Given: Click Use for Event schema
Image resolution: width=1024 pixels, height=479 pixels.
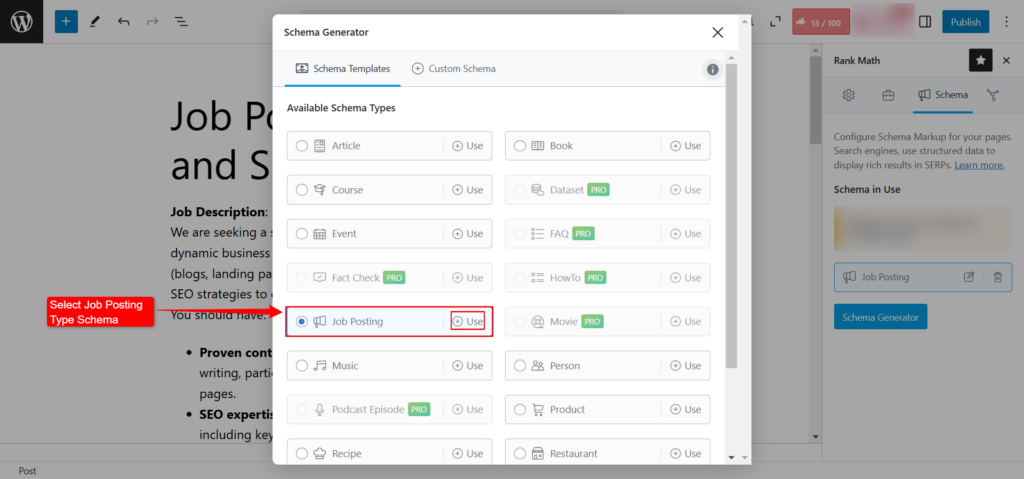Looking at the screenshot, I should (x=468, y=233).
